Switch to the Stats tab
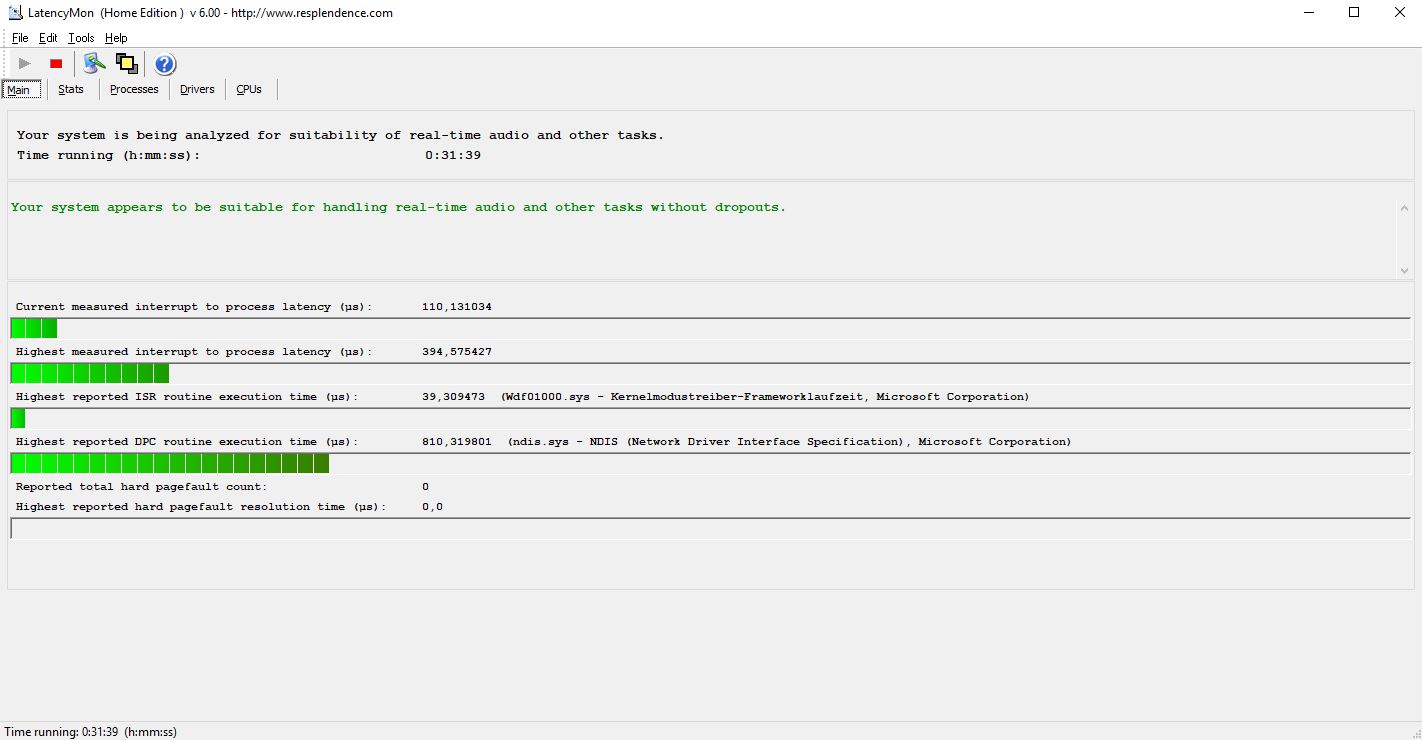1422x740 pixels. pyautogui.click(x=71, y=89)
